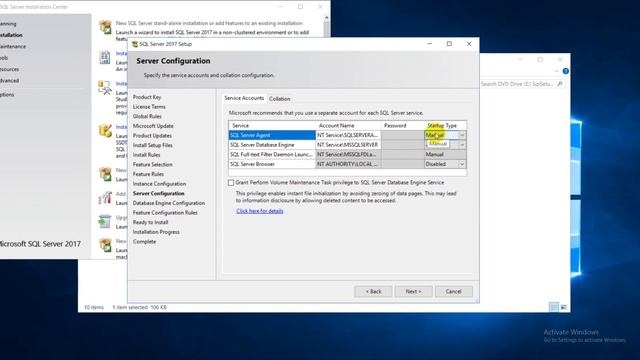This screenshot has height=360, width=640.
Task: Click the SQL Server Agent account name cell
Action: tap(348, 135)
